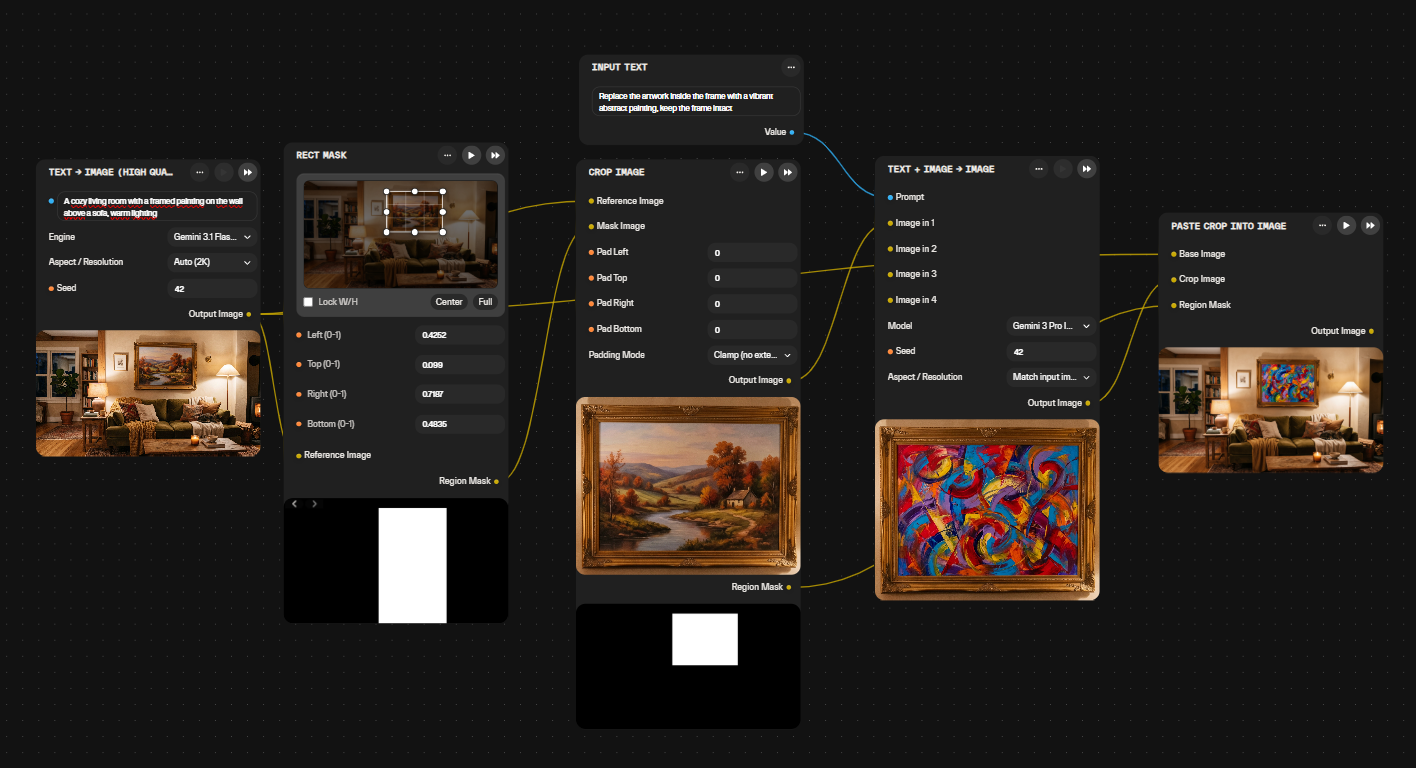
Task: Click the Left (0-1) value field
Action: click(460, 335)
